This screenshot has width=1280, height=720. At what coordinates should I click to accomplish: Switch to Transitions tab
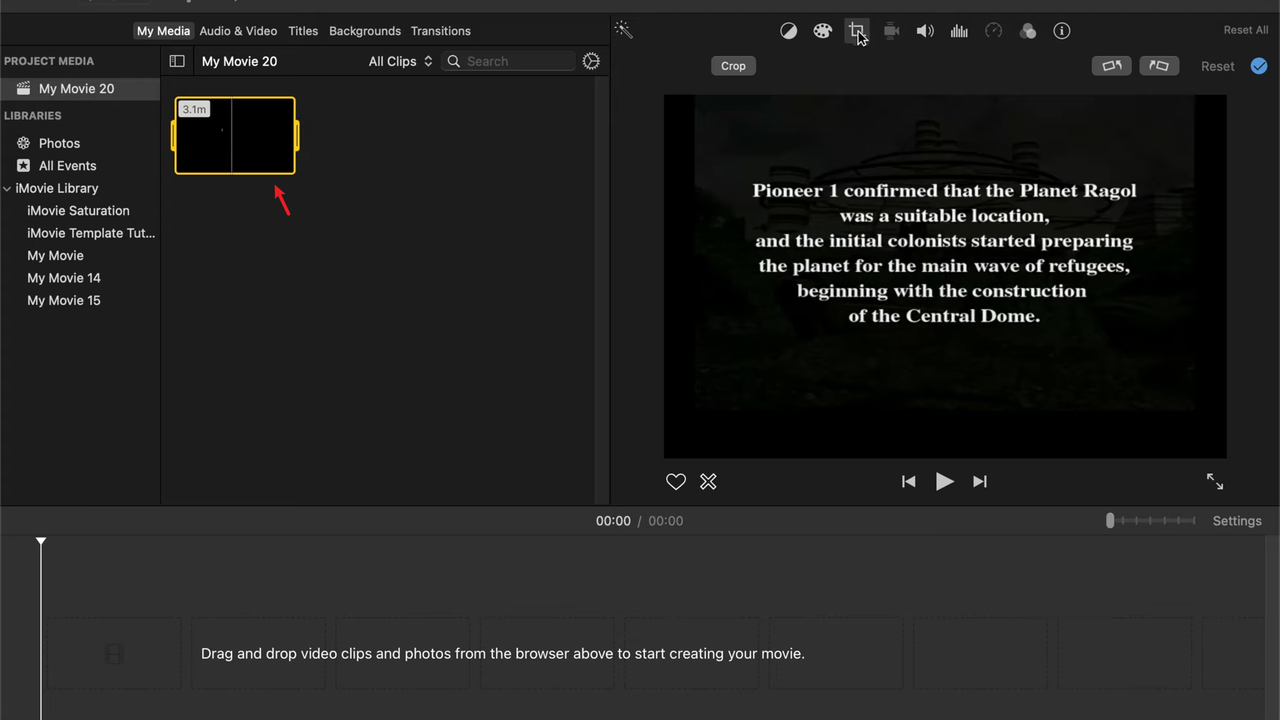click(440, 31)
